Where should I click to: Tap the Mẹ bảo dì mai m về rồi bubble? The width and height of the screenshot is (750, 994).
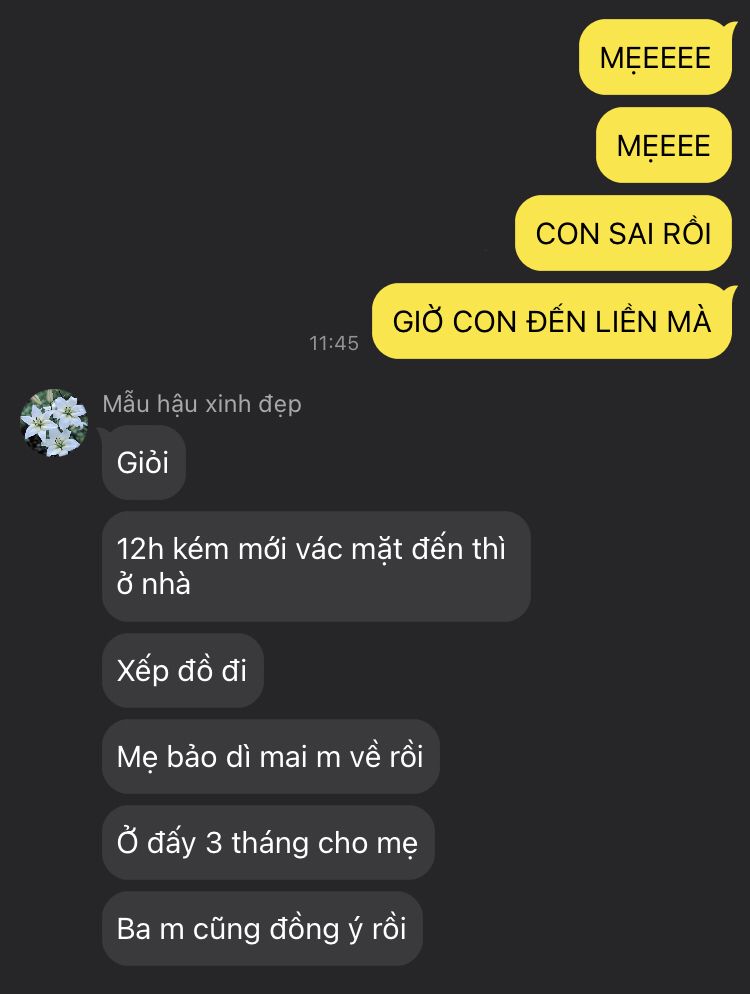pos(270,756)
